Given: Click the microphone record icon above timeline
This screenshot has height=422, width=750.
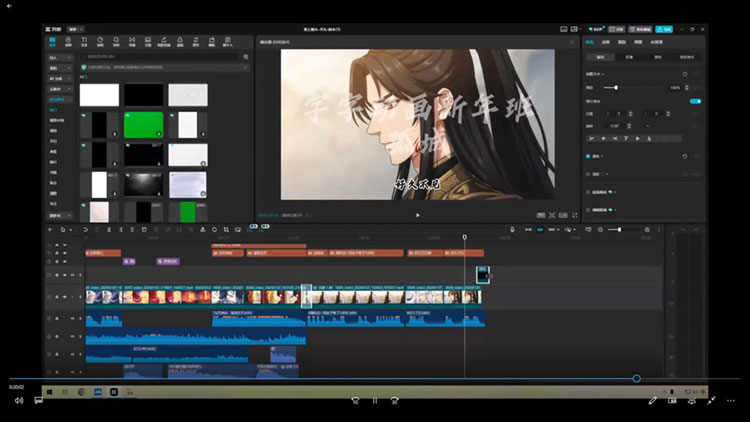Looking at the screenshot, I should point(512,229).
